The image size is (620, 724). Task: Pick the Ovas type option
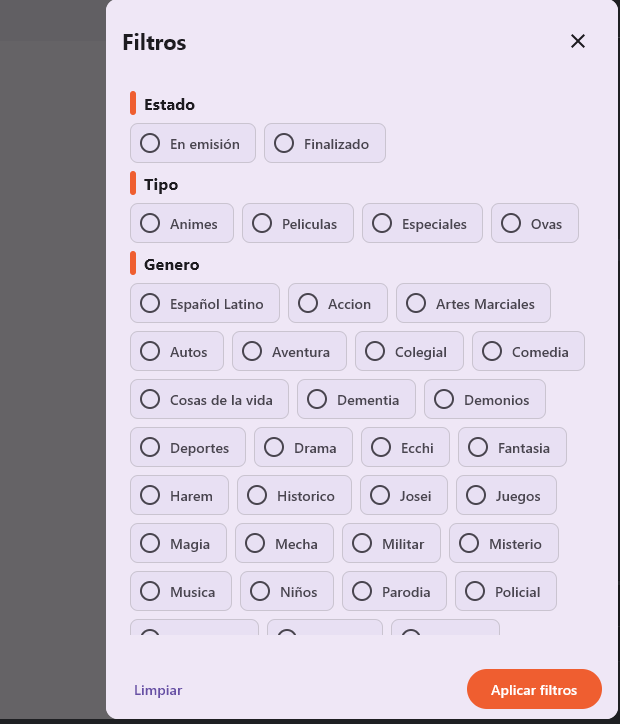534,224
